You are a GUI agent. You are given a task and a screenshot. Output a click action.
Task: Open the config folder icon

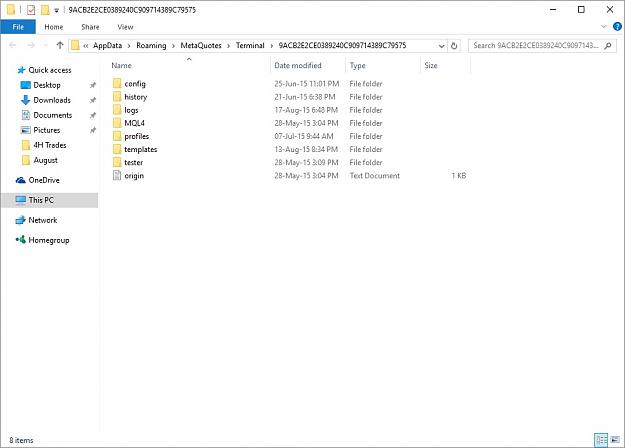(117, 83)
